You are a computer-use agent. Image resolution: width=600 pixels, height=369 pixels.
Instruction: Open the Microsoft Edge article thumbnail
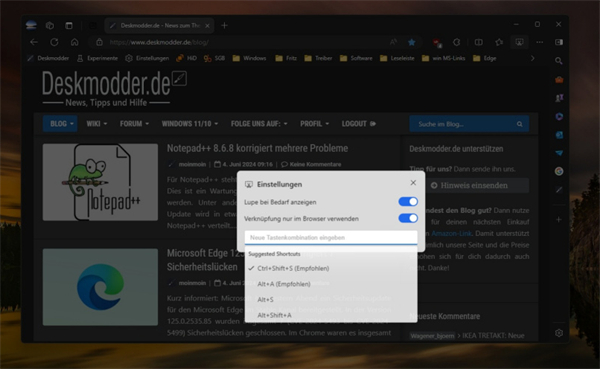(100, 287)
